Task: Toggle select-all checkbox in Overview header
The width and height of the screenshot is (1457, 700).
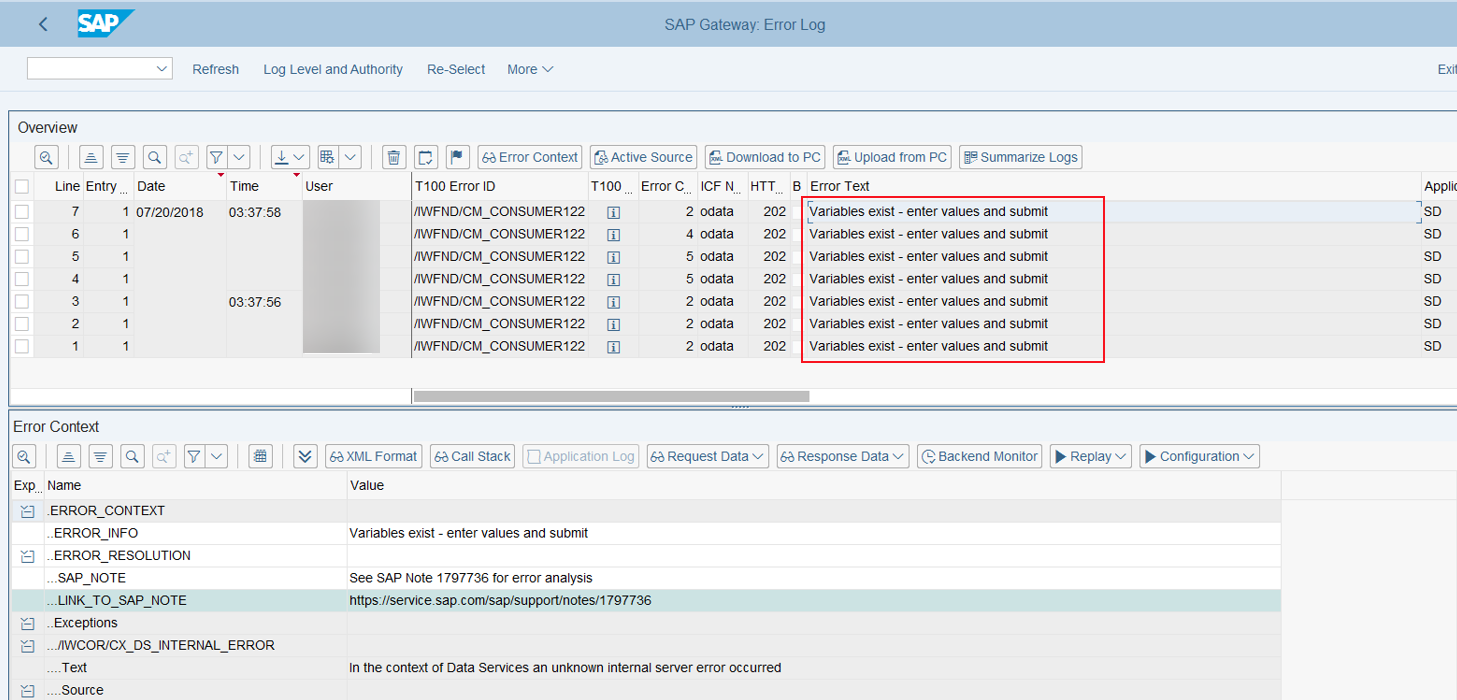Action: point(22,186)
